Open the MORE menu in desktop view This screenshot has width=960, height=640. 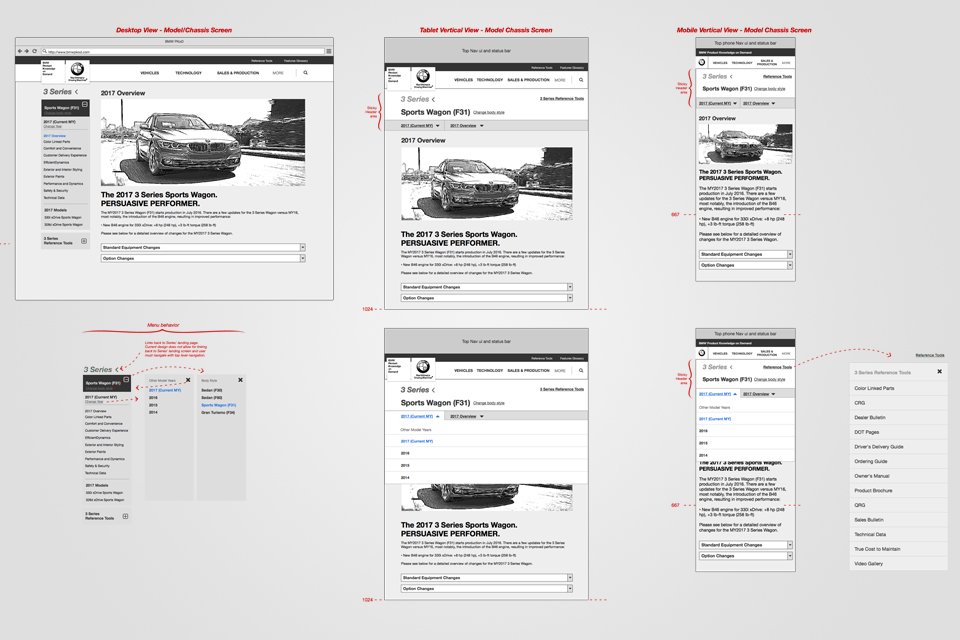click(278, 73)
